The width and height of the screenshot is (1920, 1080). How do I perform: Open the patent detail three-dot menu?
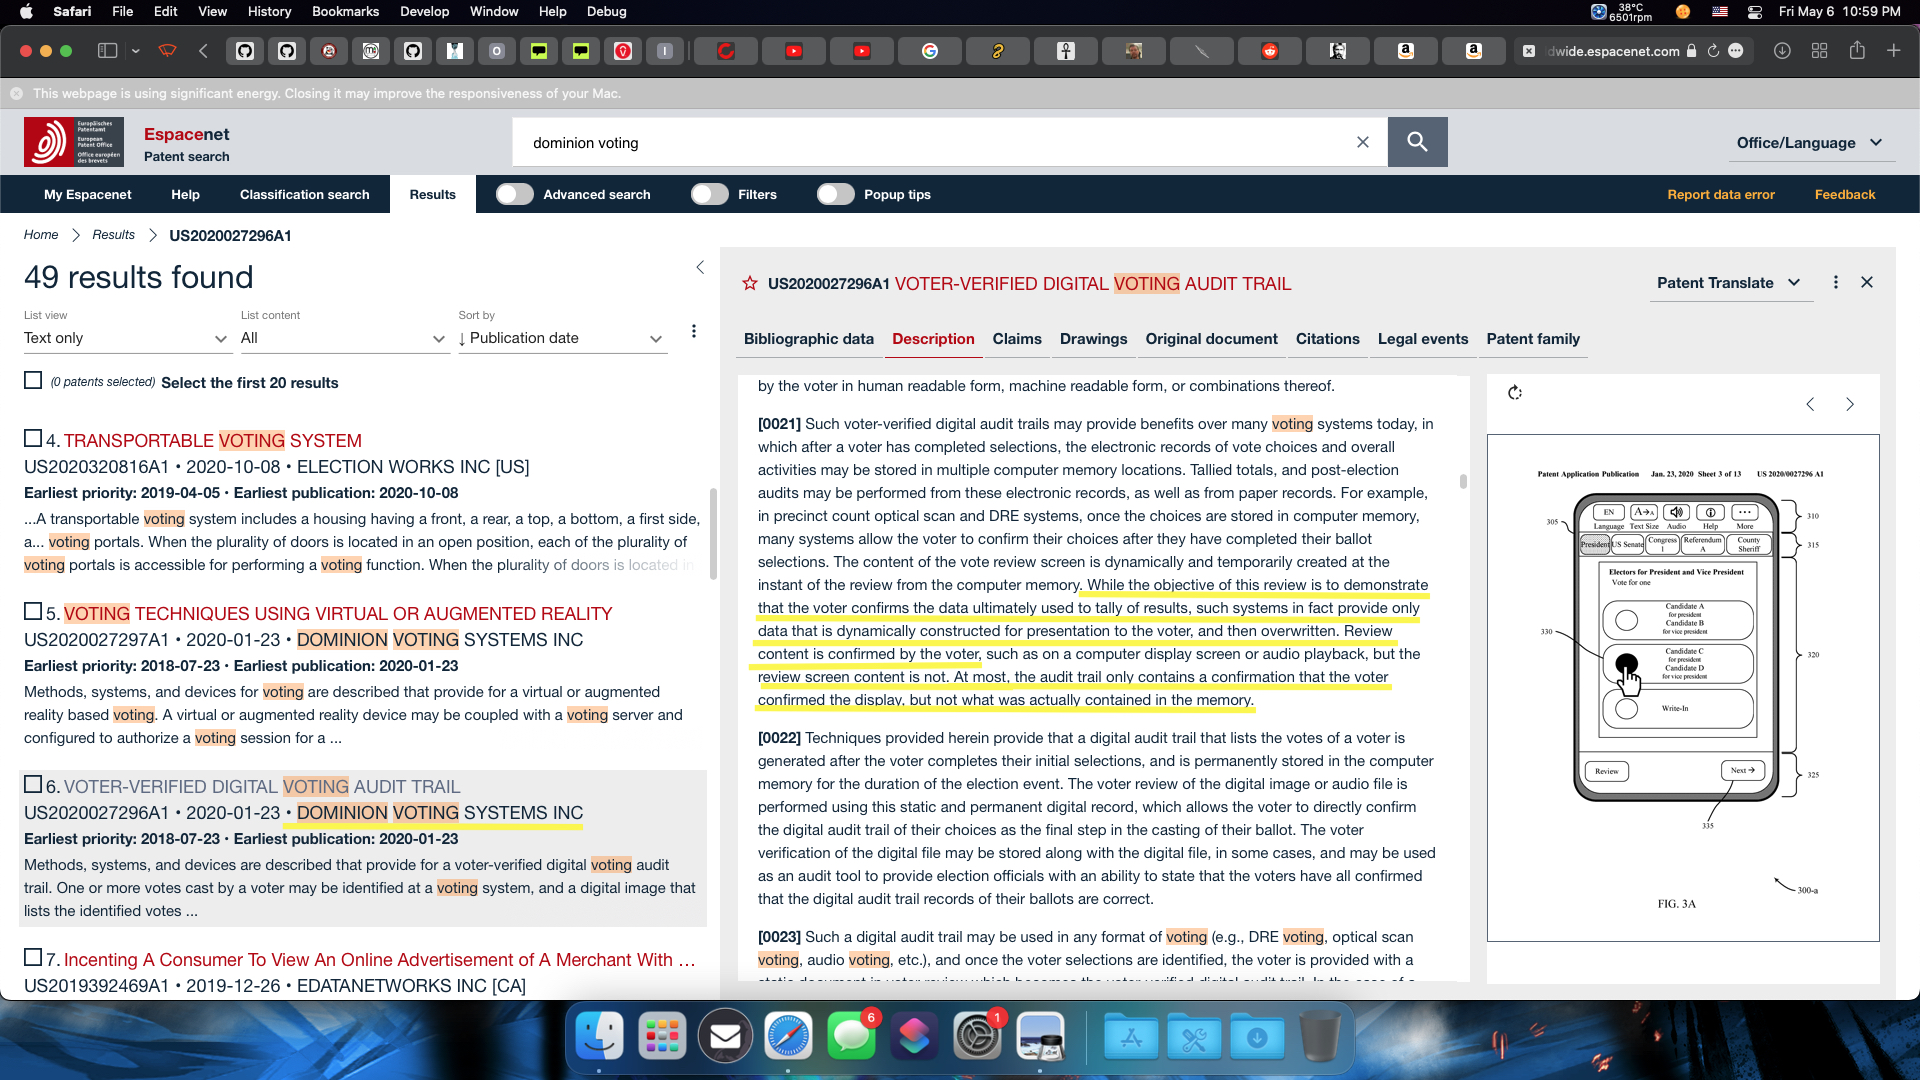1835,283
